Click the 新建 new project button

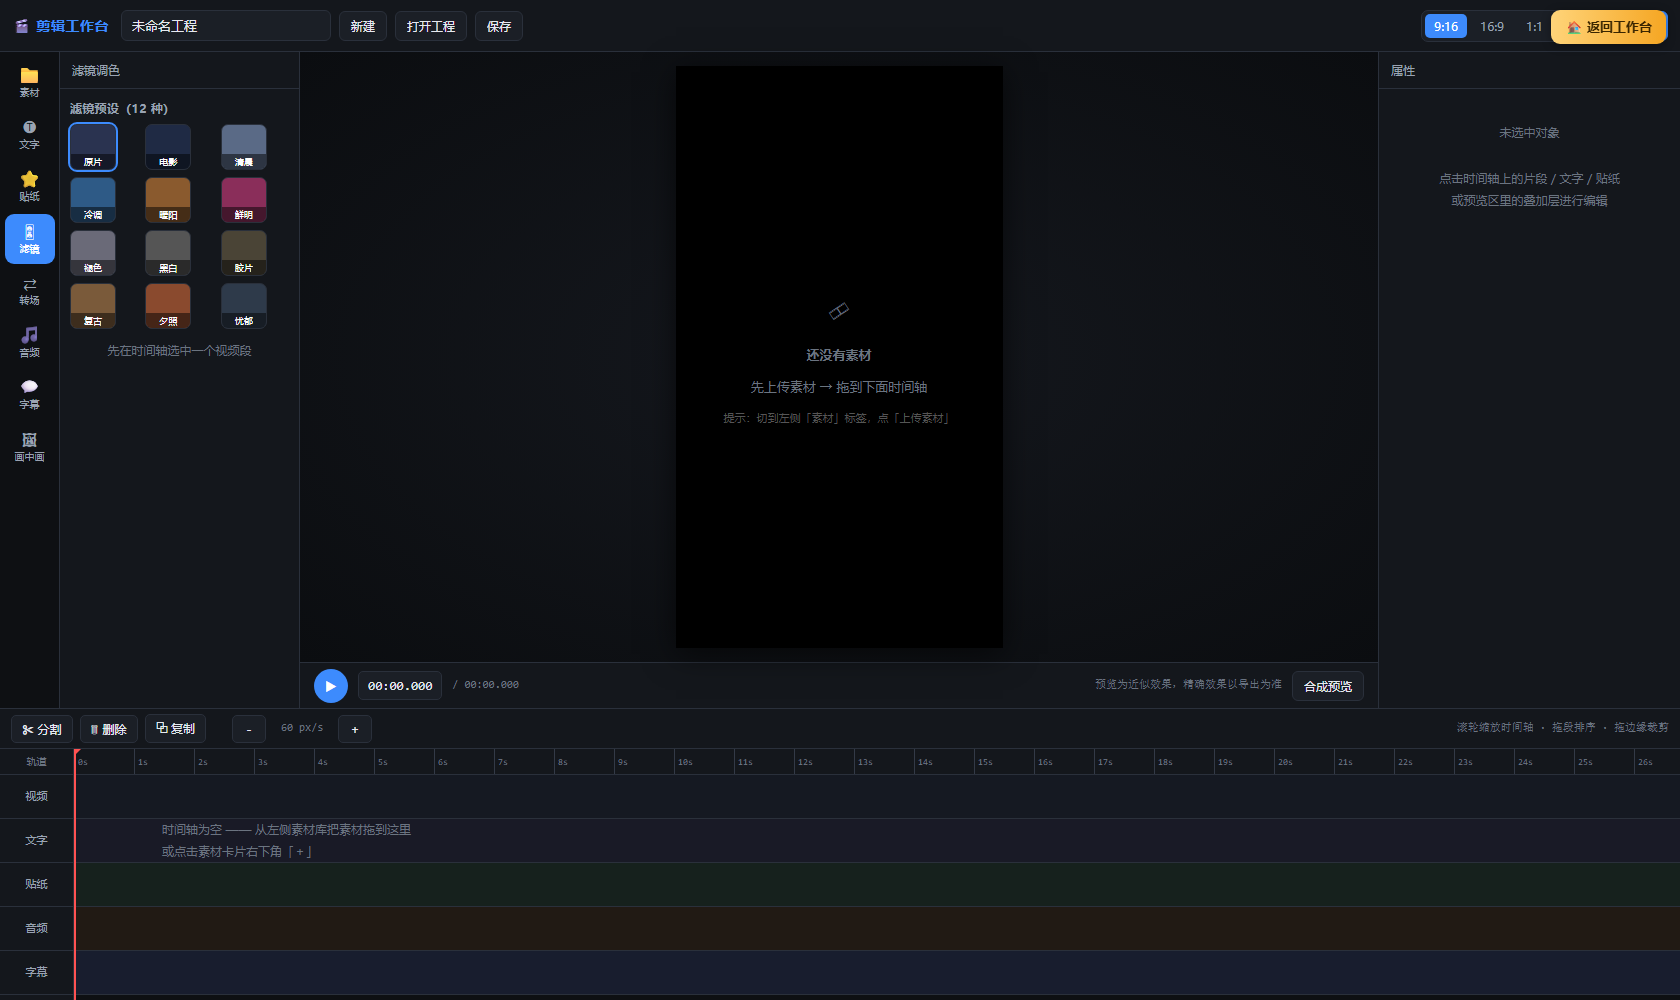click(x=363, y=26)
